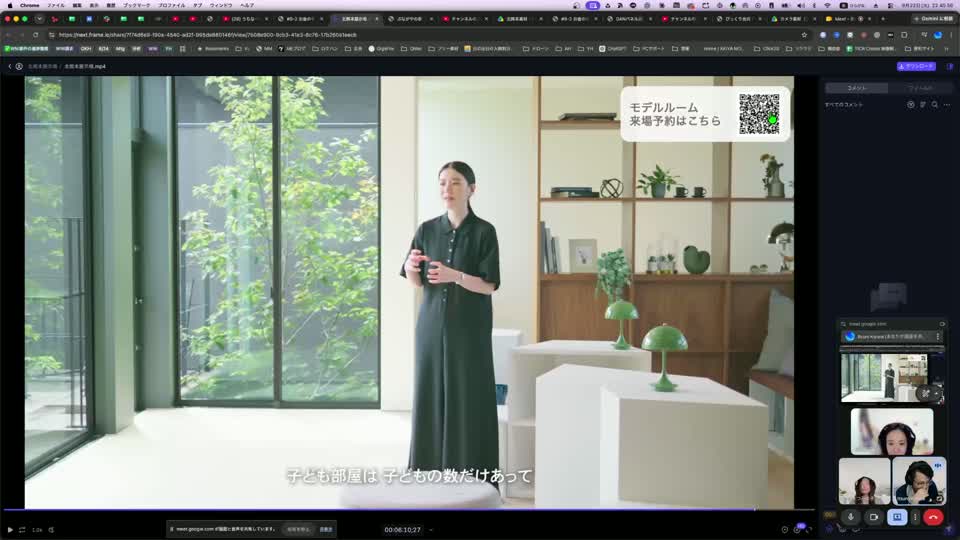Open the ChatGPT bookmark

point(612,48)
